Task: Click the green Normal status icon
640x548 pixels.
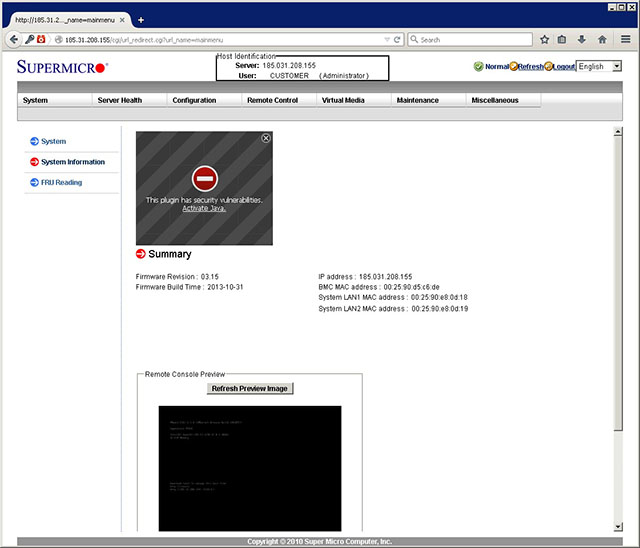Action: (x=478, y=67)
